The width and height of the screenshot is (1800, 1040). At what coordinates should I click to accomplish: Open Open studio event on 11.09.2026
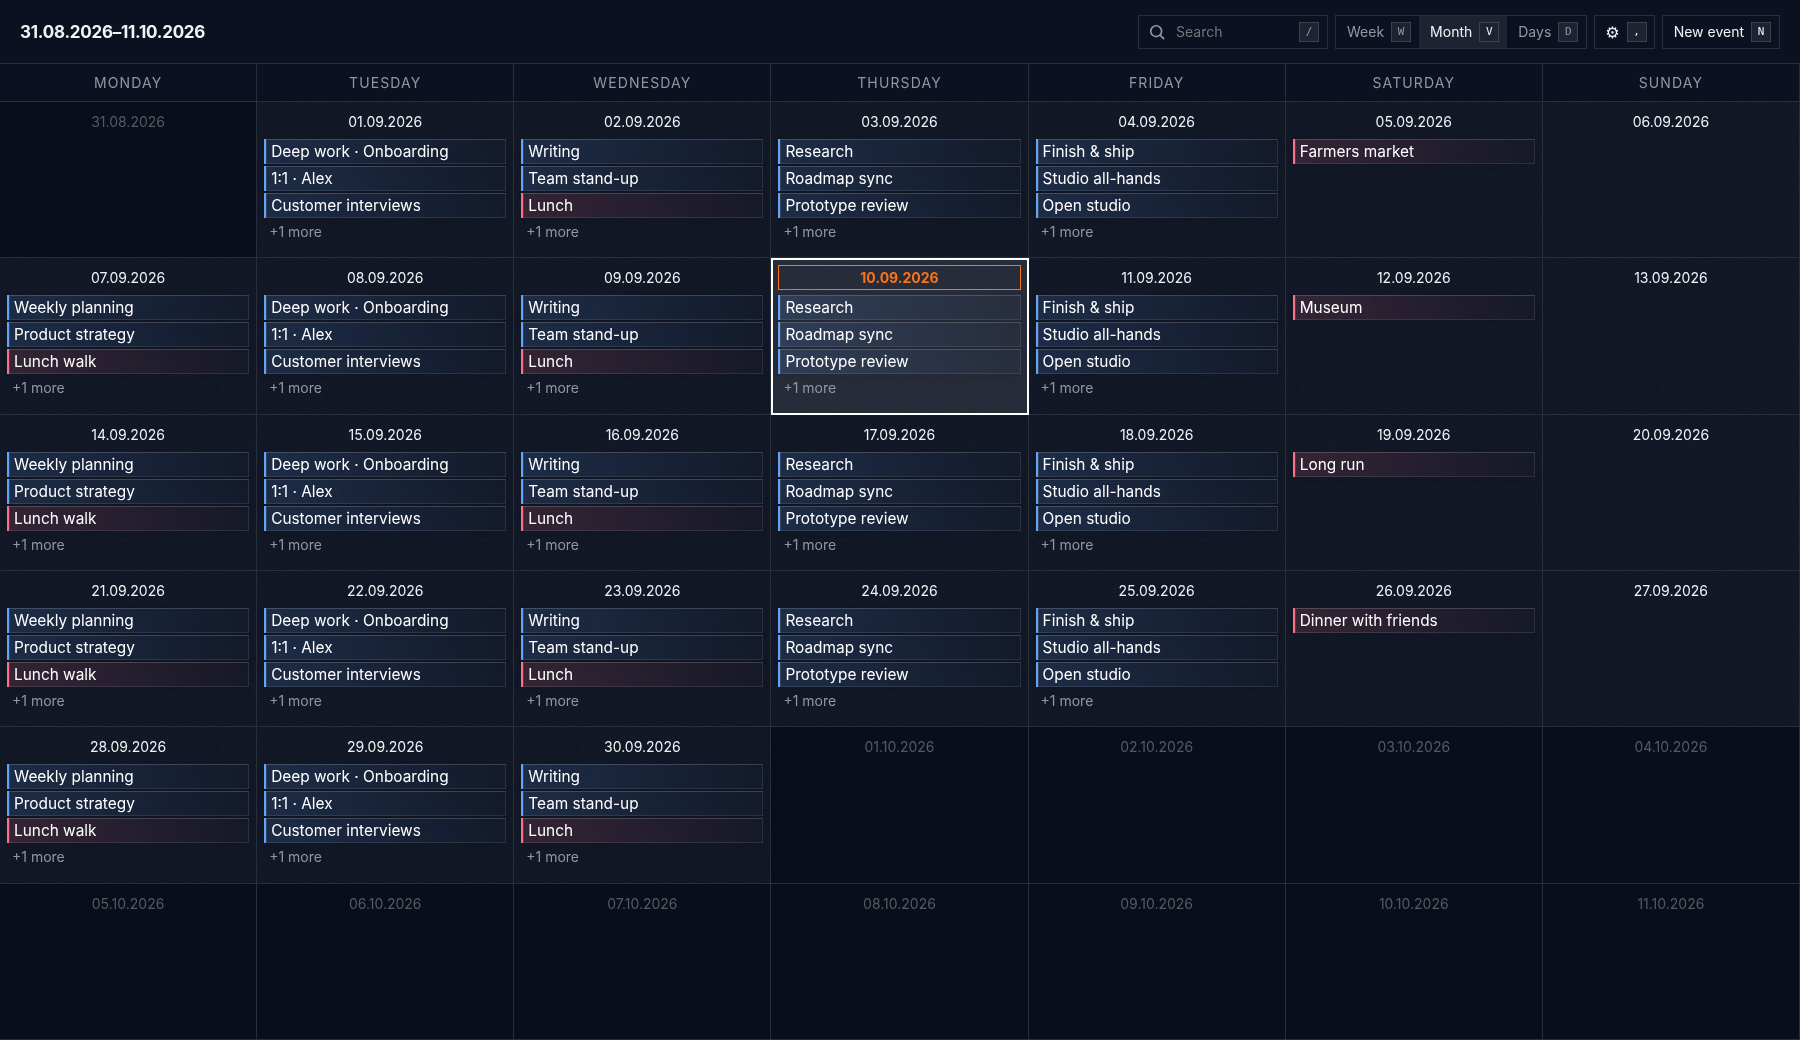pos(1157,361)
